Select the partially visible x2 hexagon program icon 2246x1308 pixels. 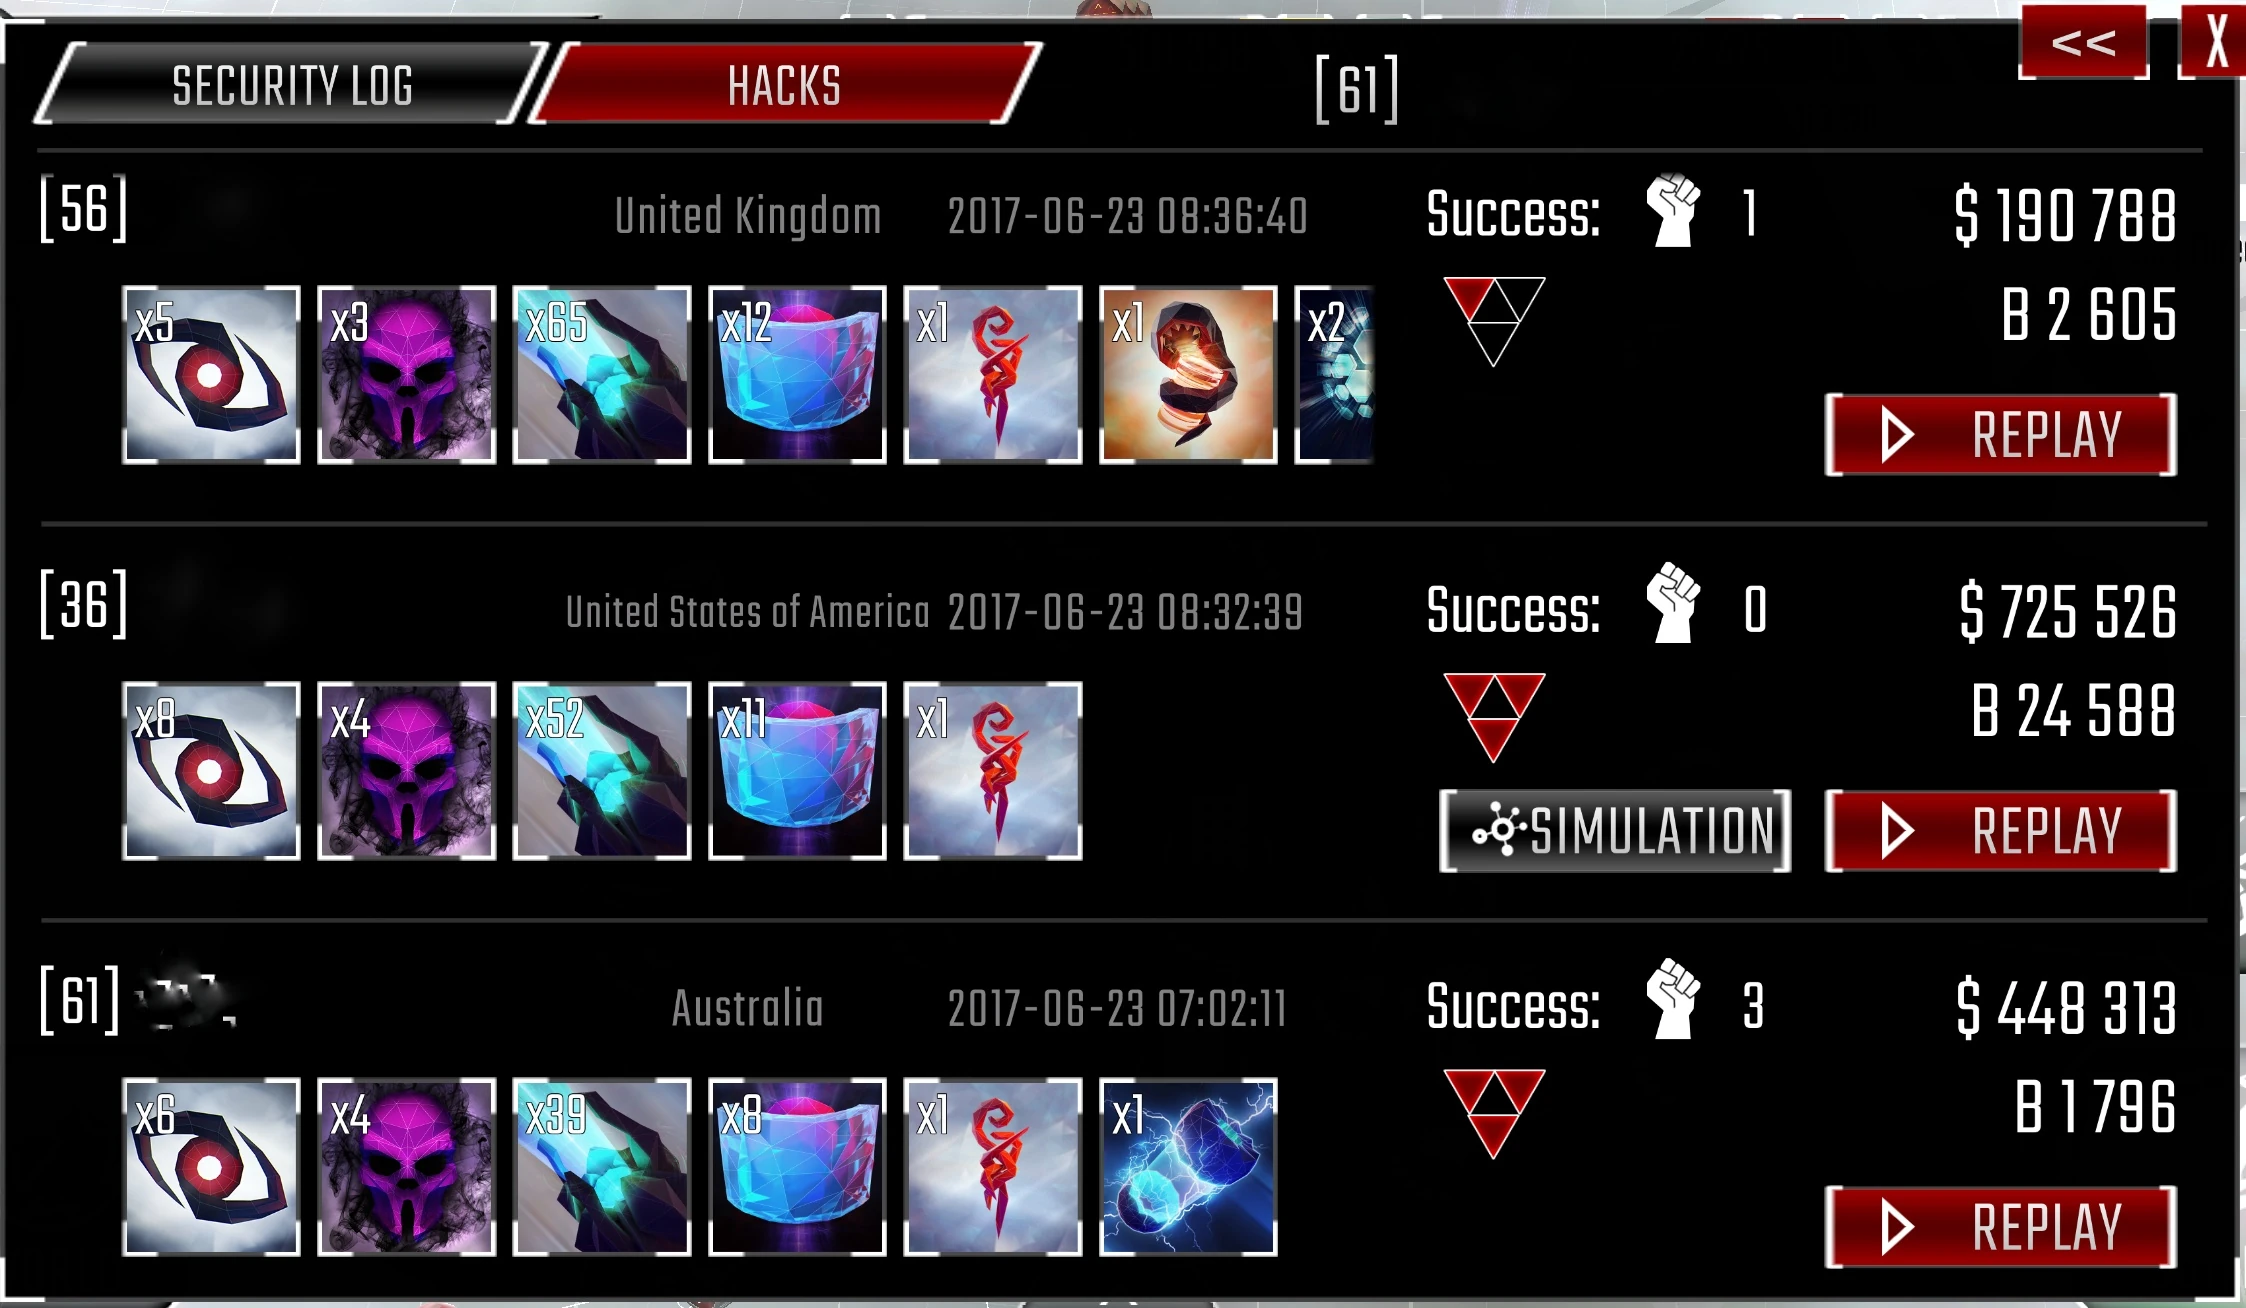point(1334,375)
